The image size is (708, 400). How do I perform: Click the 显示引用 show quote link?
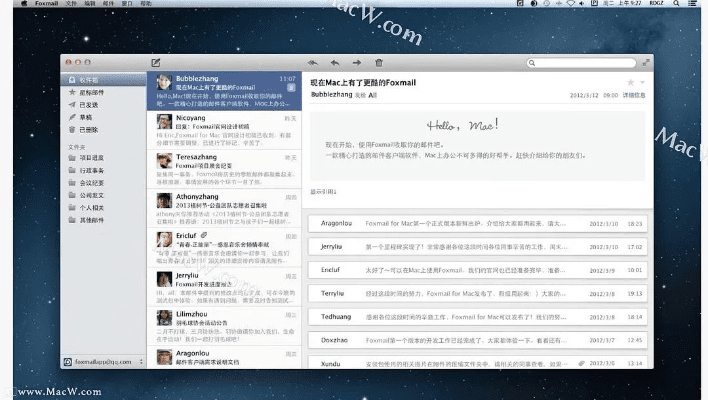(x=323, y=191)
